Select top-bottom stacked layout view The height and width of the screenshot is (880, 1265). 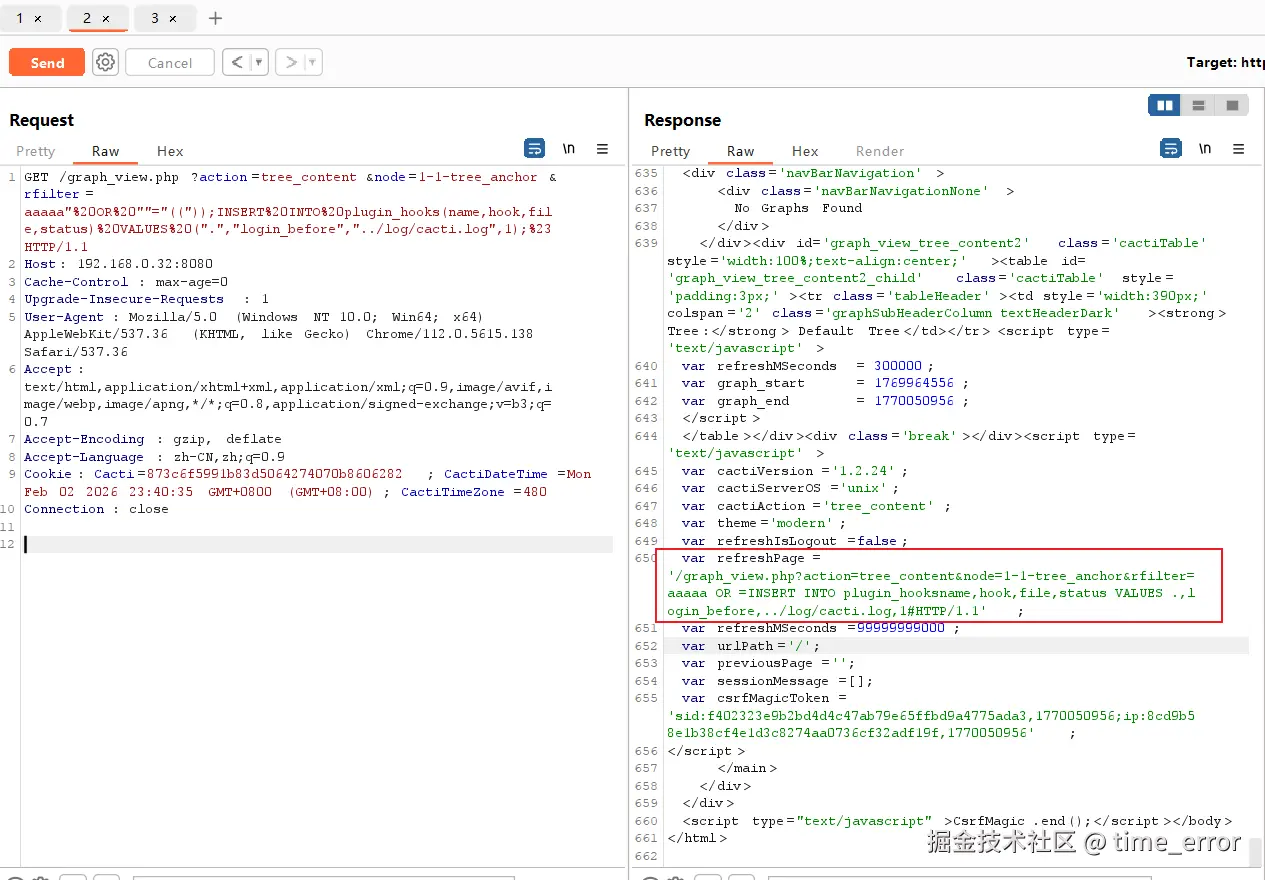pyautogui.click(x=1198, y=105)
